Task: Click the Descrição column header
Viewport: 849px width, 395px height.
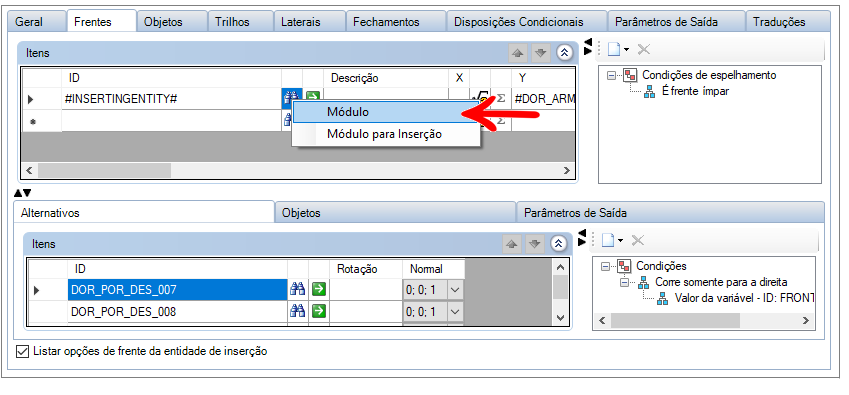Action: pos(386,78)
